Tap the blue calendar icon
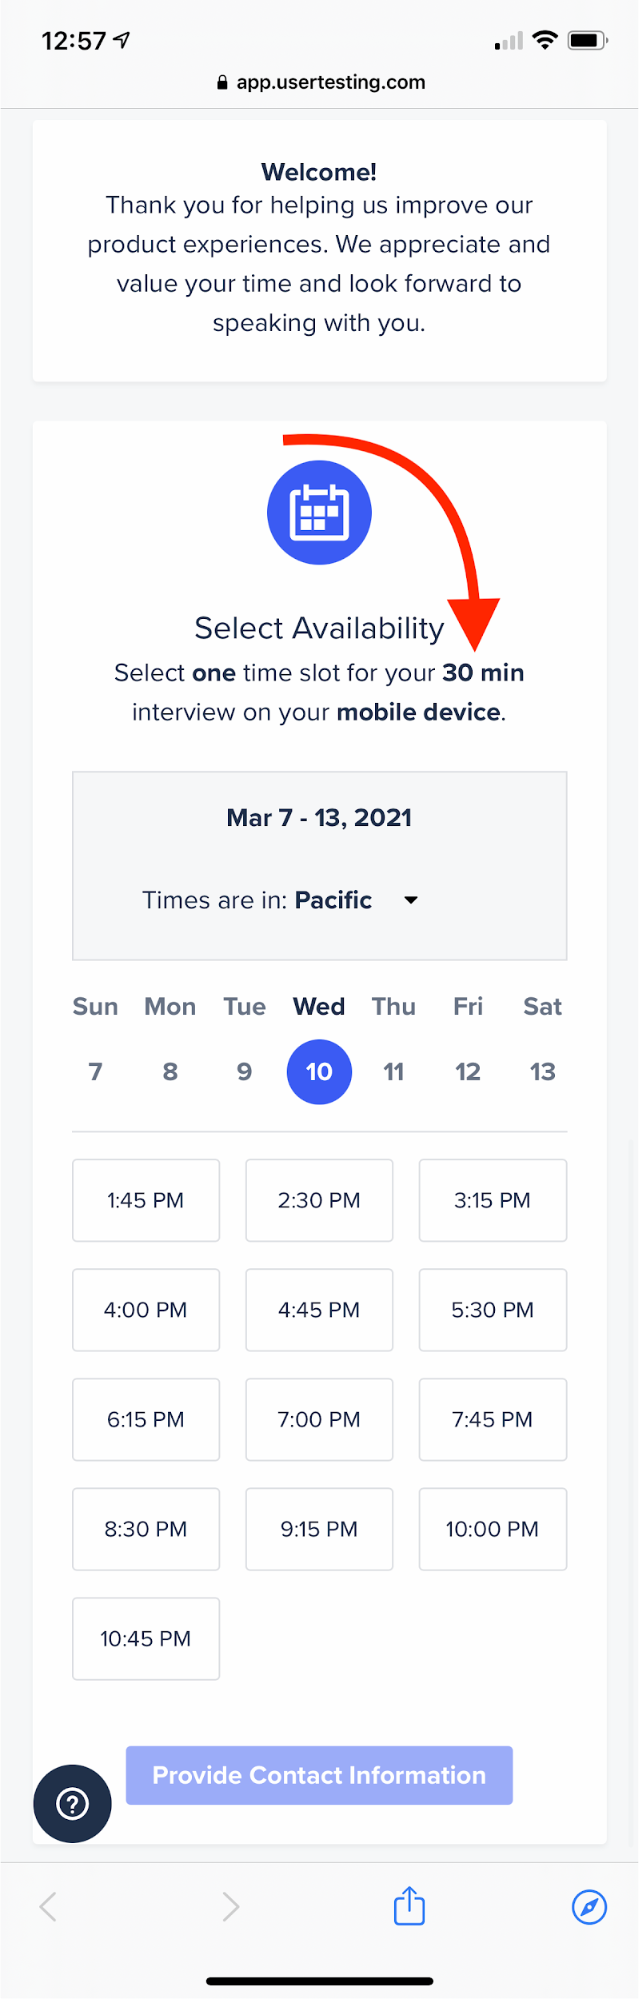 tap(319, 512)
